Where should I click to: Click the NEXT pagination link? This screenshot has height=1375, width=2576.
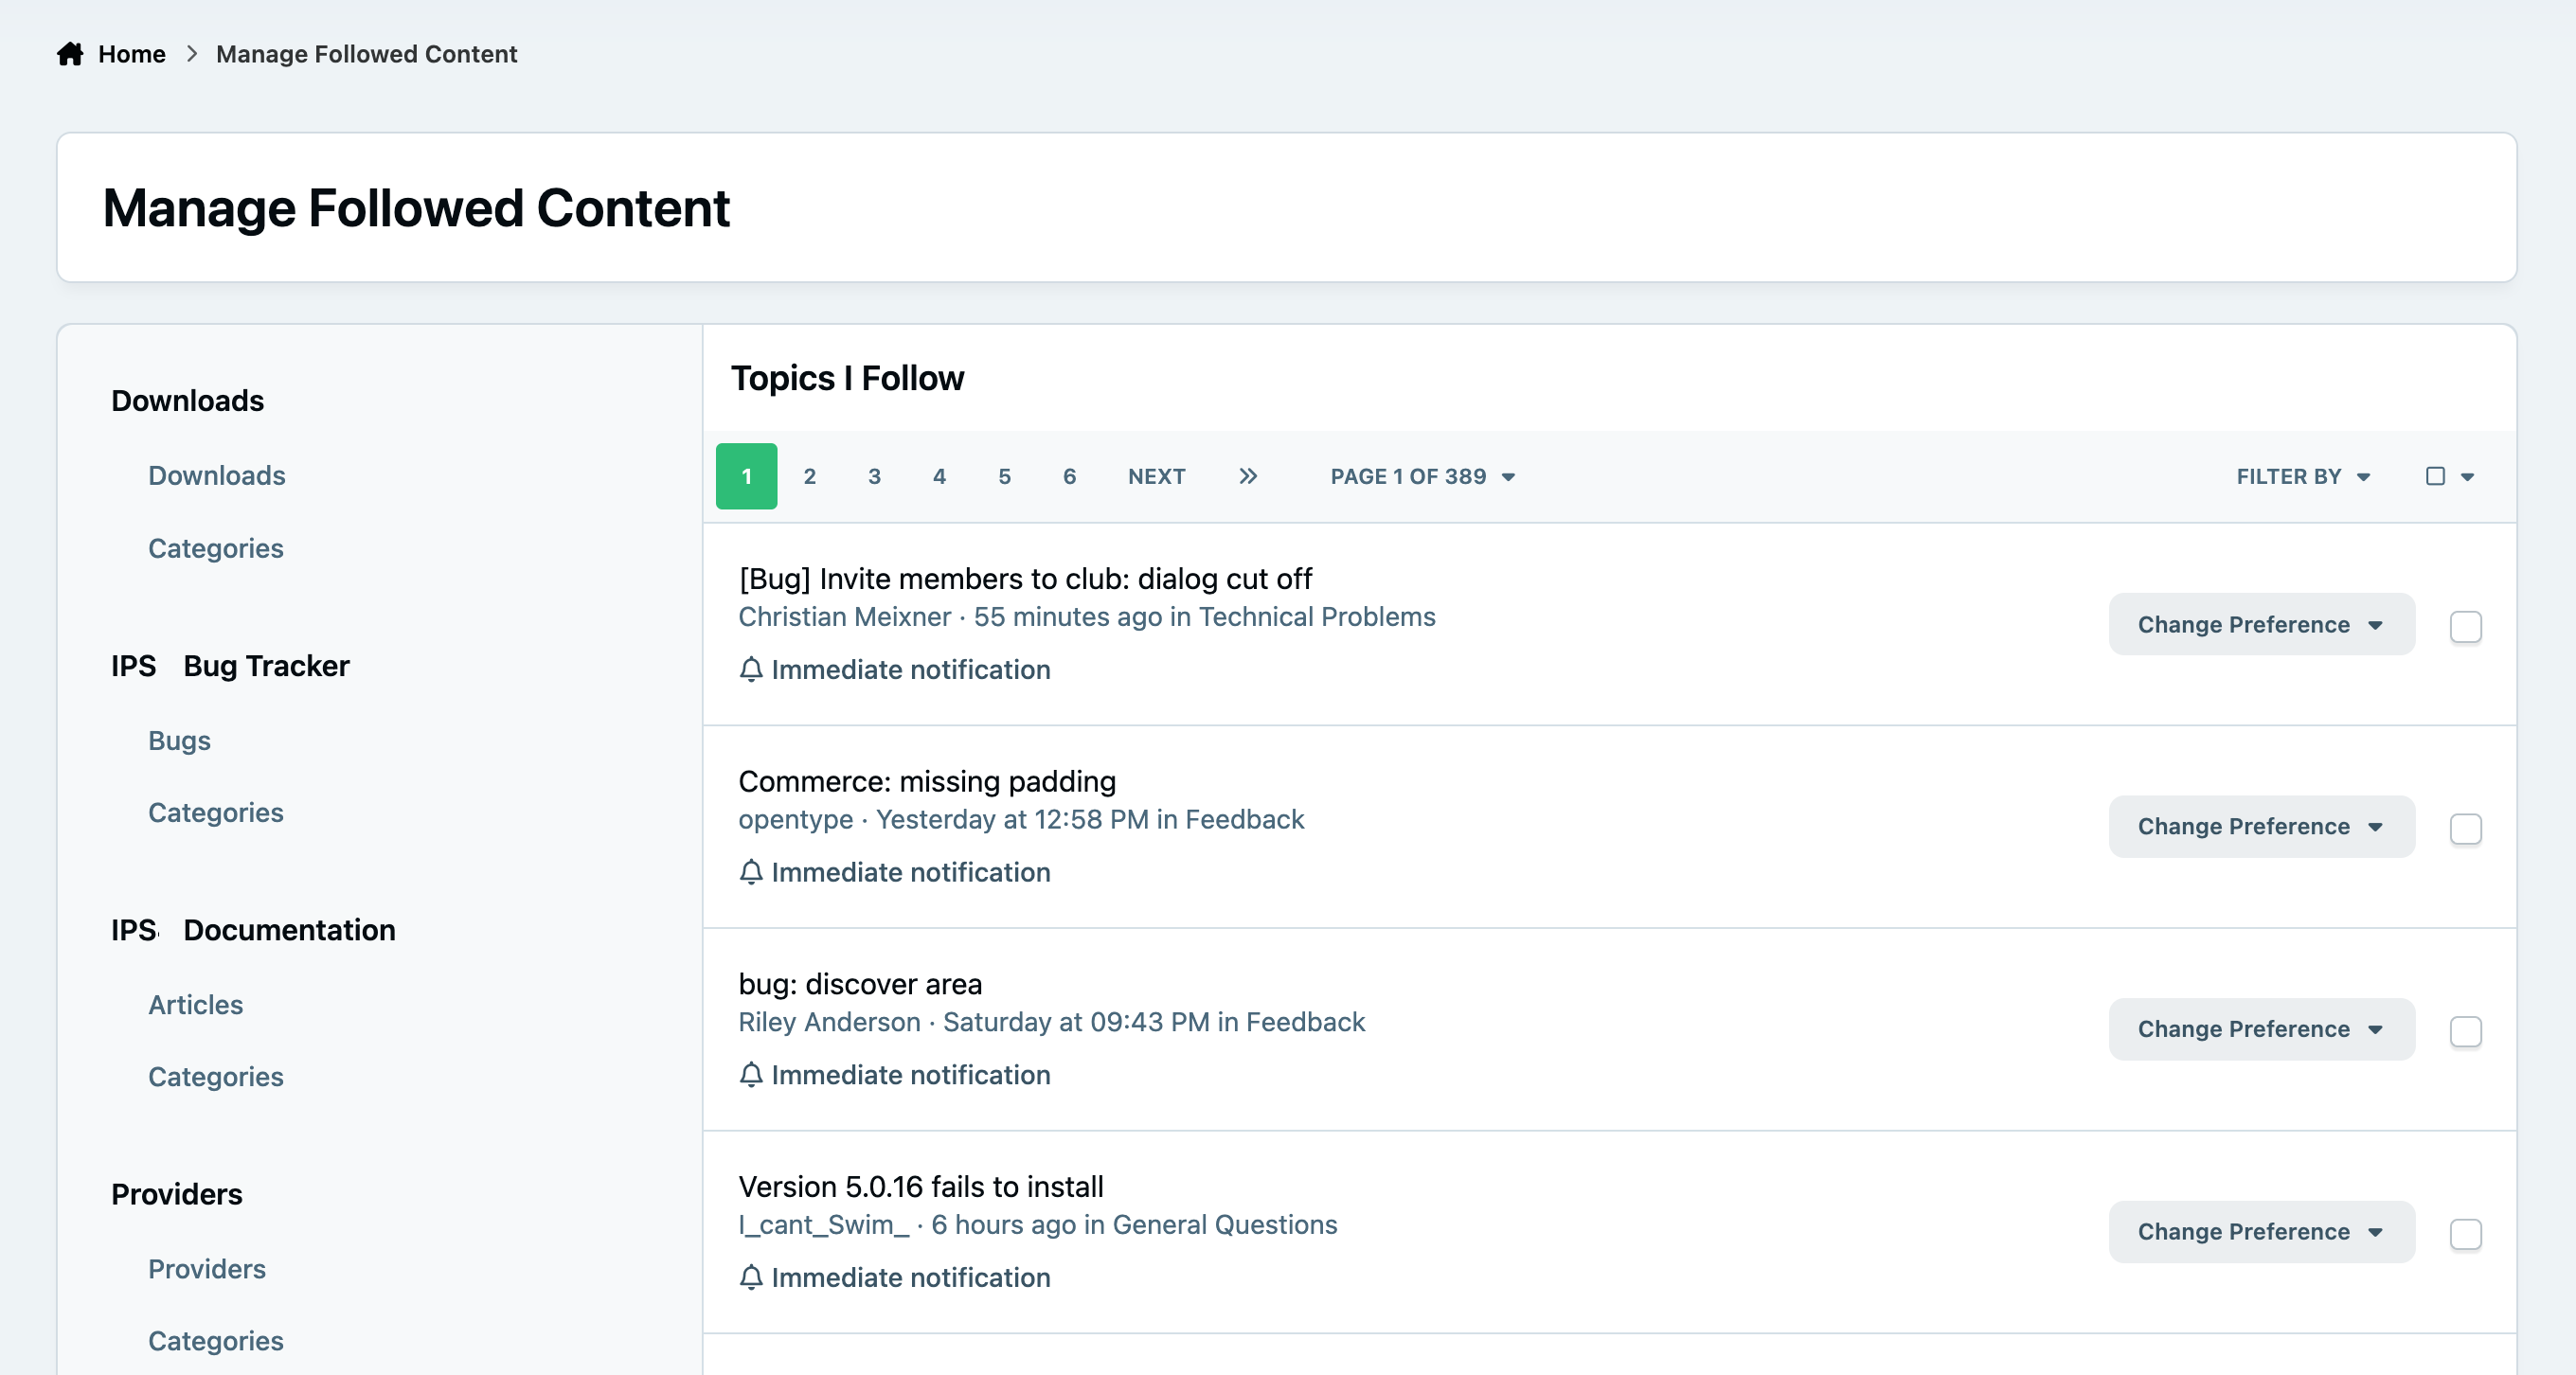pos(1157,476)
